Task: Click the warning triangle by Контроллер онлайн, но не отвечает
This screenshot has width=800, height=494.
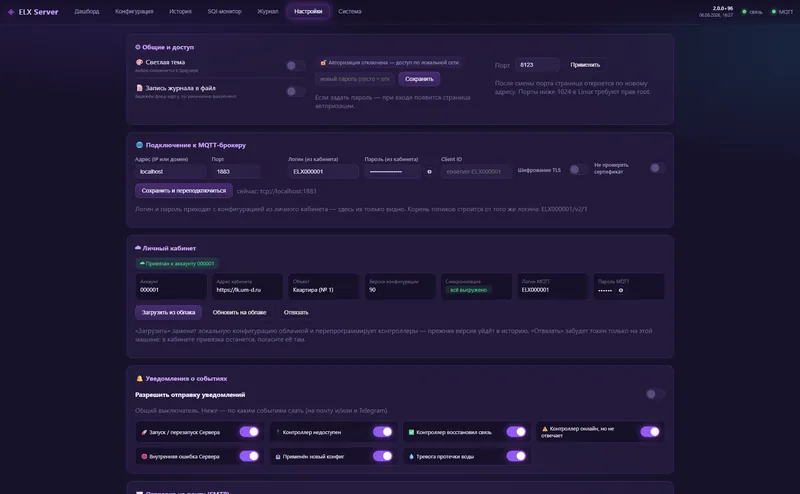Action: [x=544, y=429]
